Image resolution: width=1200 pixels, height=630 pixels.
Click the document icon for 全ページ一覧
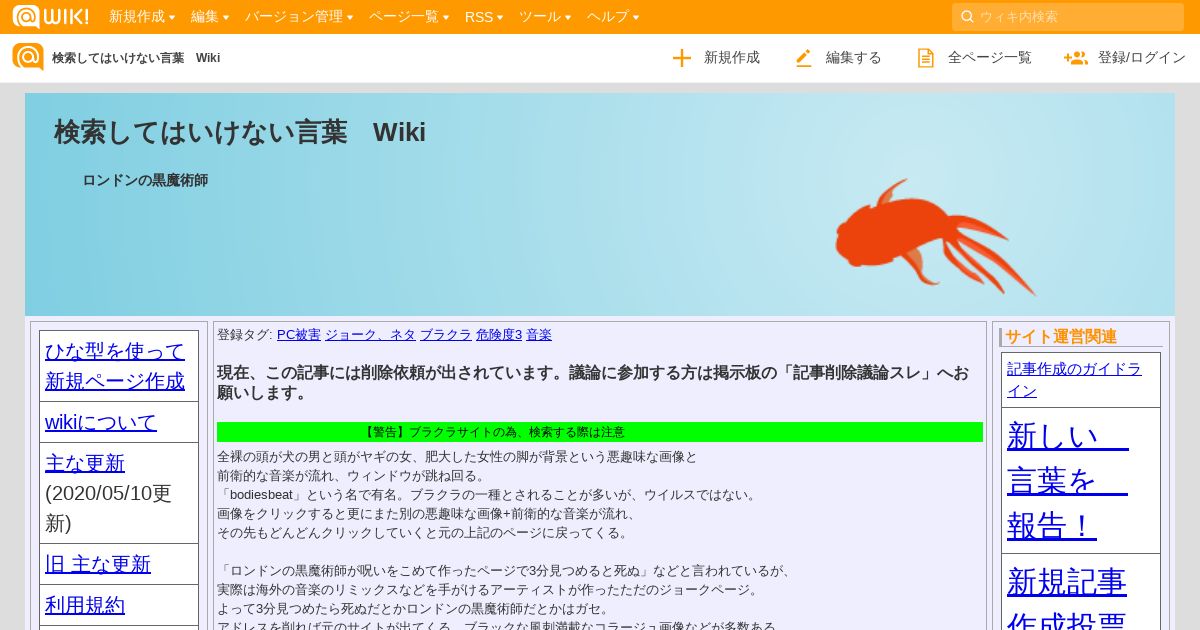[926, 58]
